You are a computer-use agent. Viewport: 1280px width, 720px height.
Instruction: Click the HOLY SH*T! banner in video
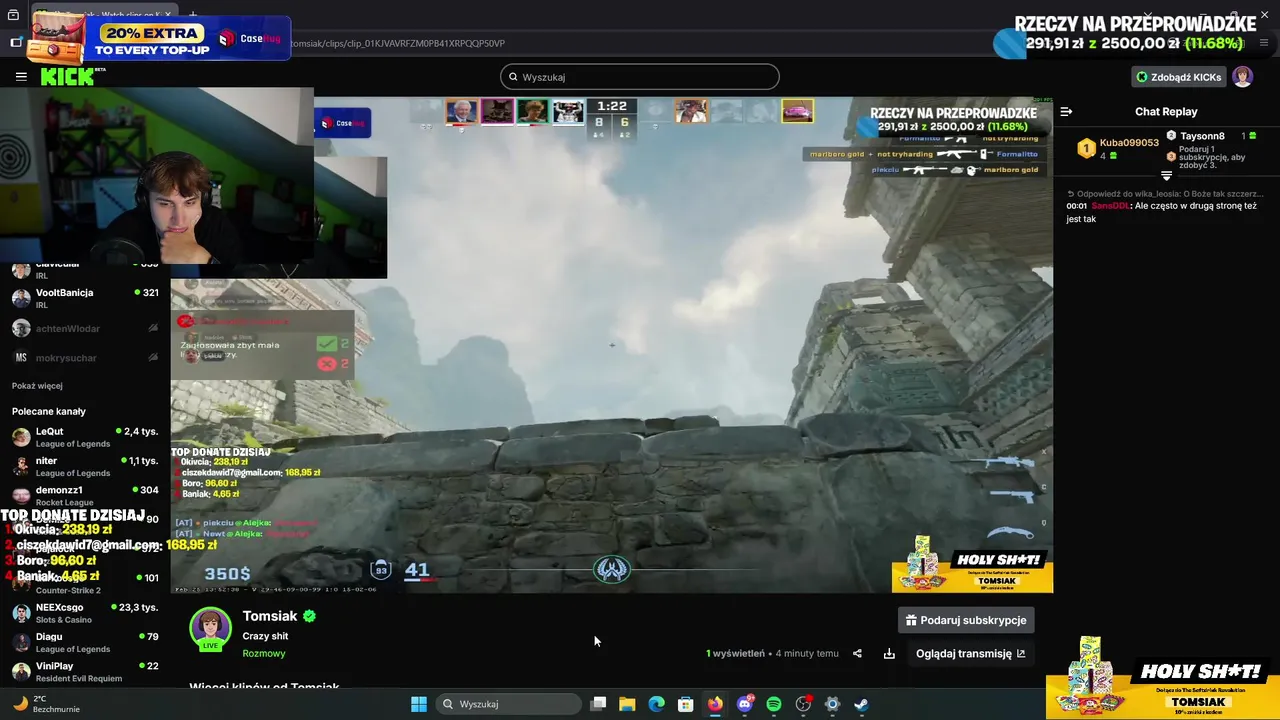972,565
